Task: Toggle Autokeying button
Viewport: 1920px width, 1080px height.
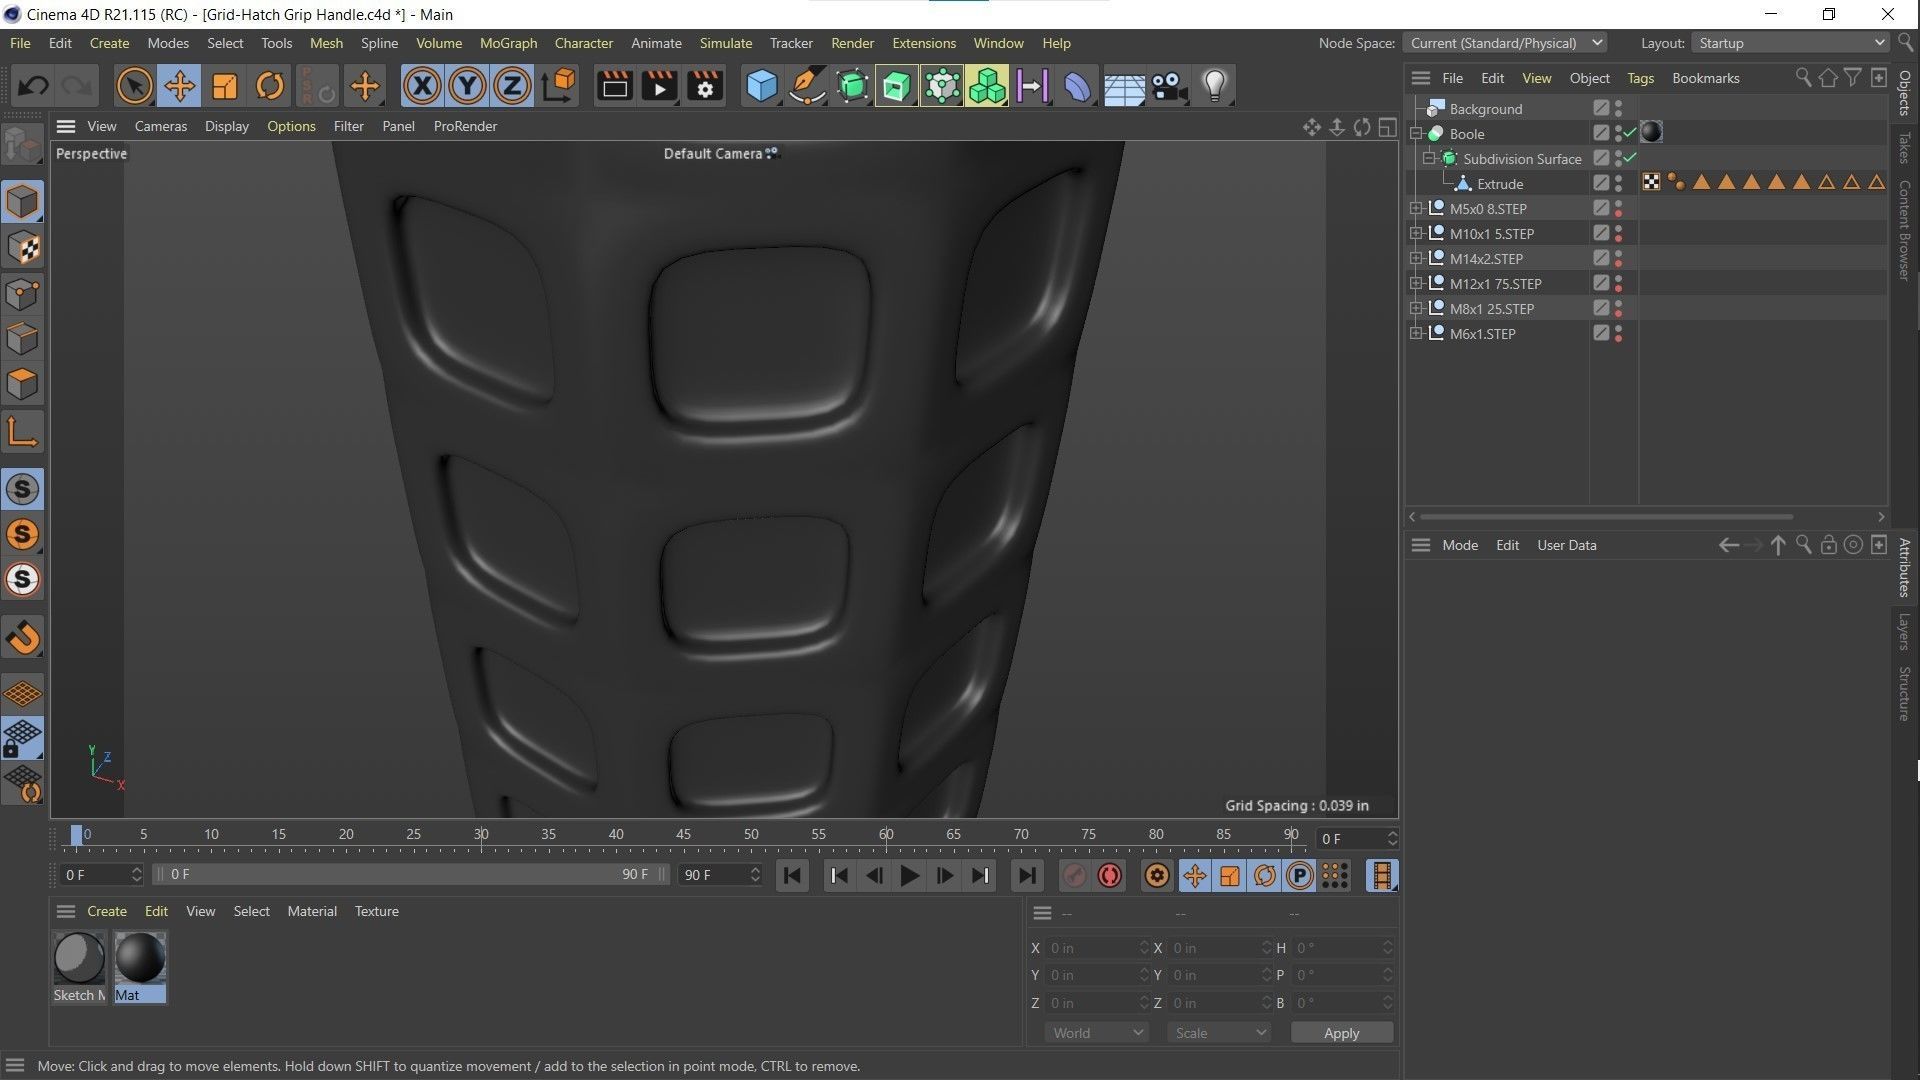Action: pos(1109,876)
